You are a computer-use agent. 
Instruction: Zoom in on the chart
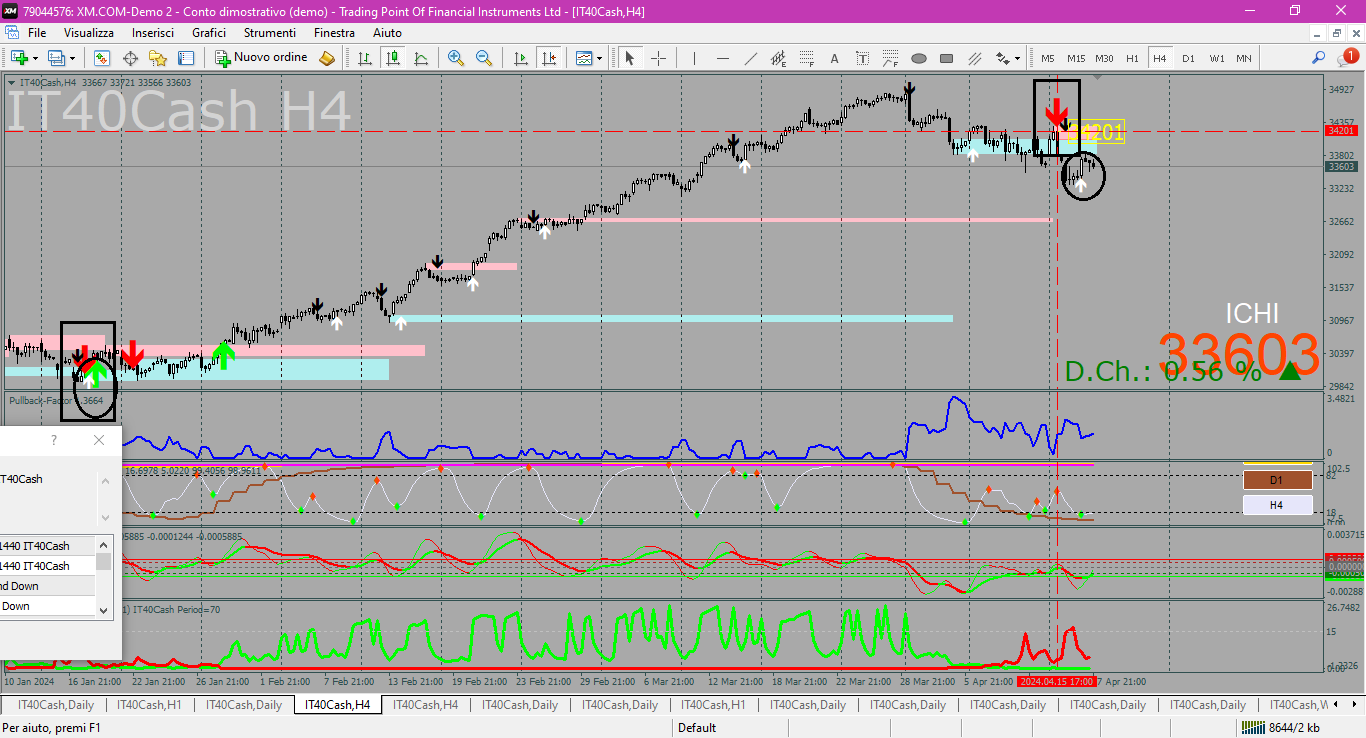click(456, 58)
